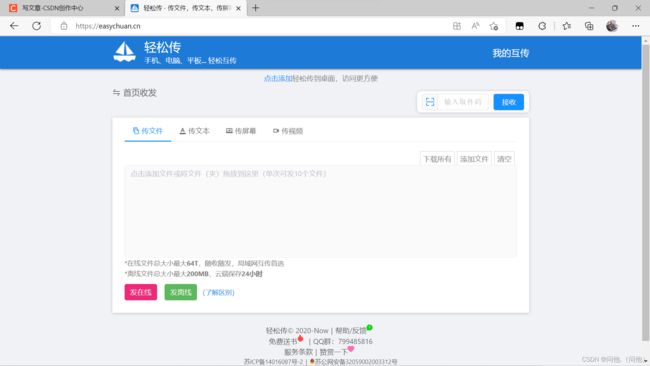Click the 清空 button
This screenshot has height=366, width=650.
(504, 159)
